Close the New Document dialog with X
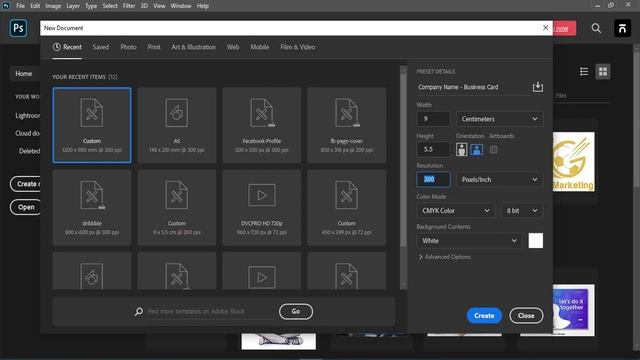This screenshot has height=360, width=640. 545,28
